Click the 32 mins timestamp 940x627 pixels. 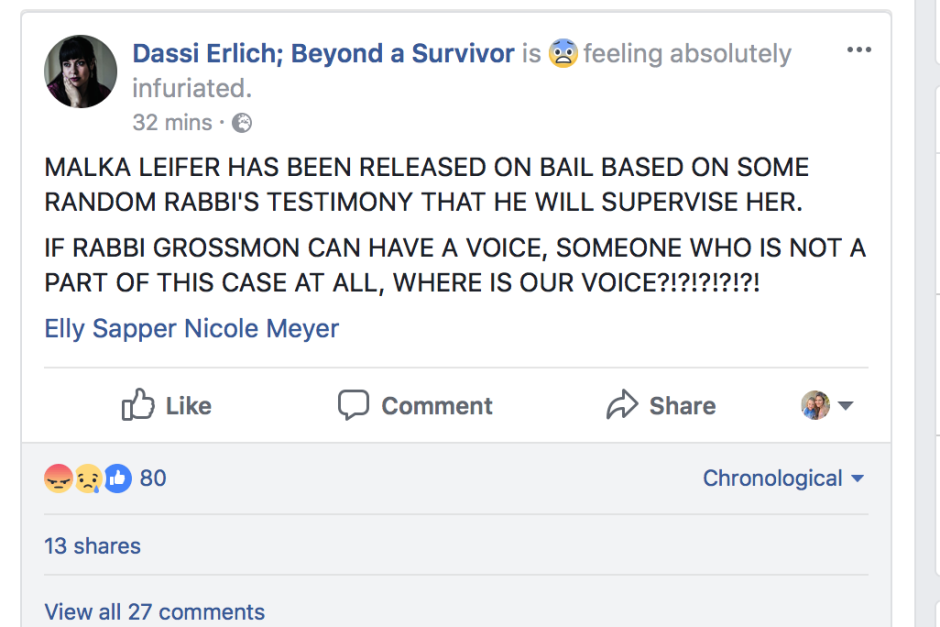tap(172, 123)
